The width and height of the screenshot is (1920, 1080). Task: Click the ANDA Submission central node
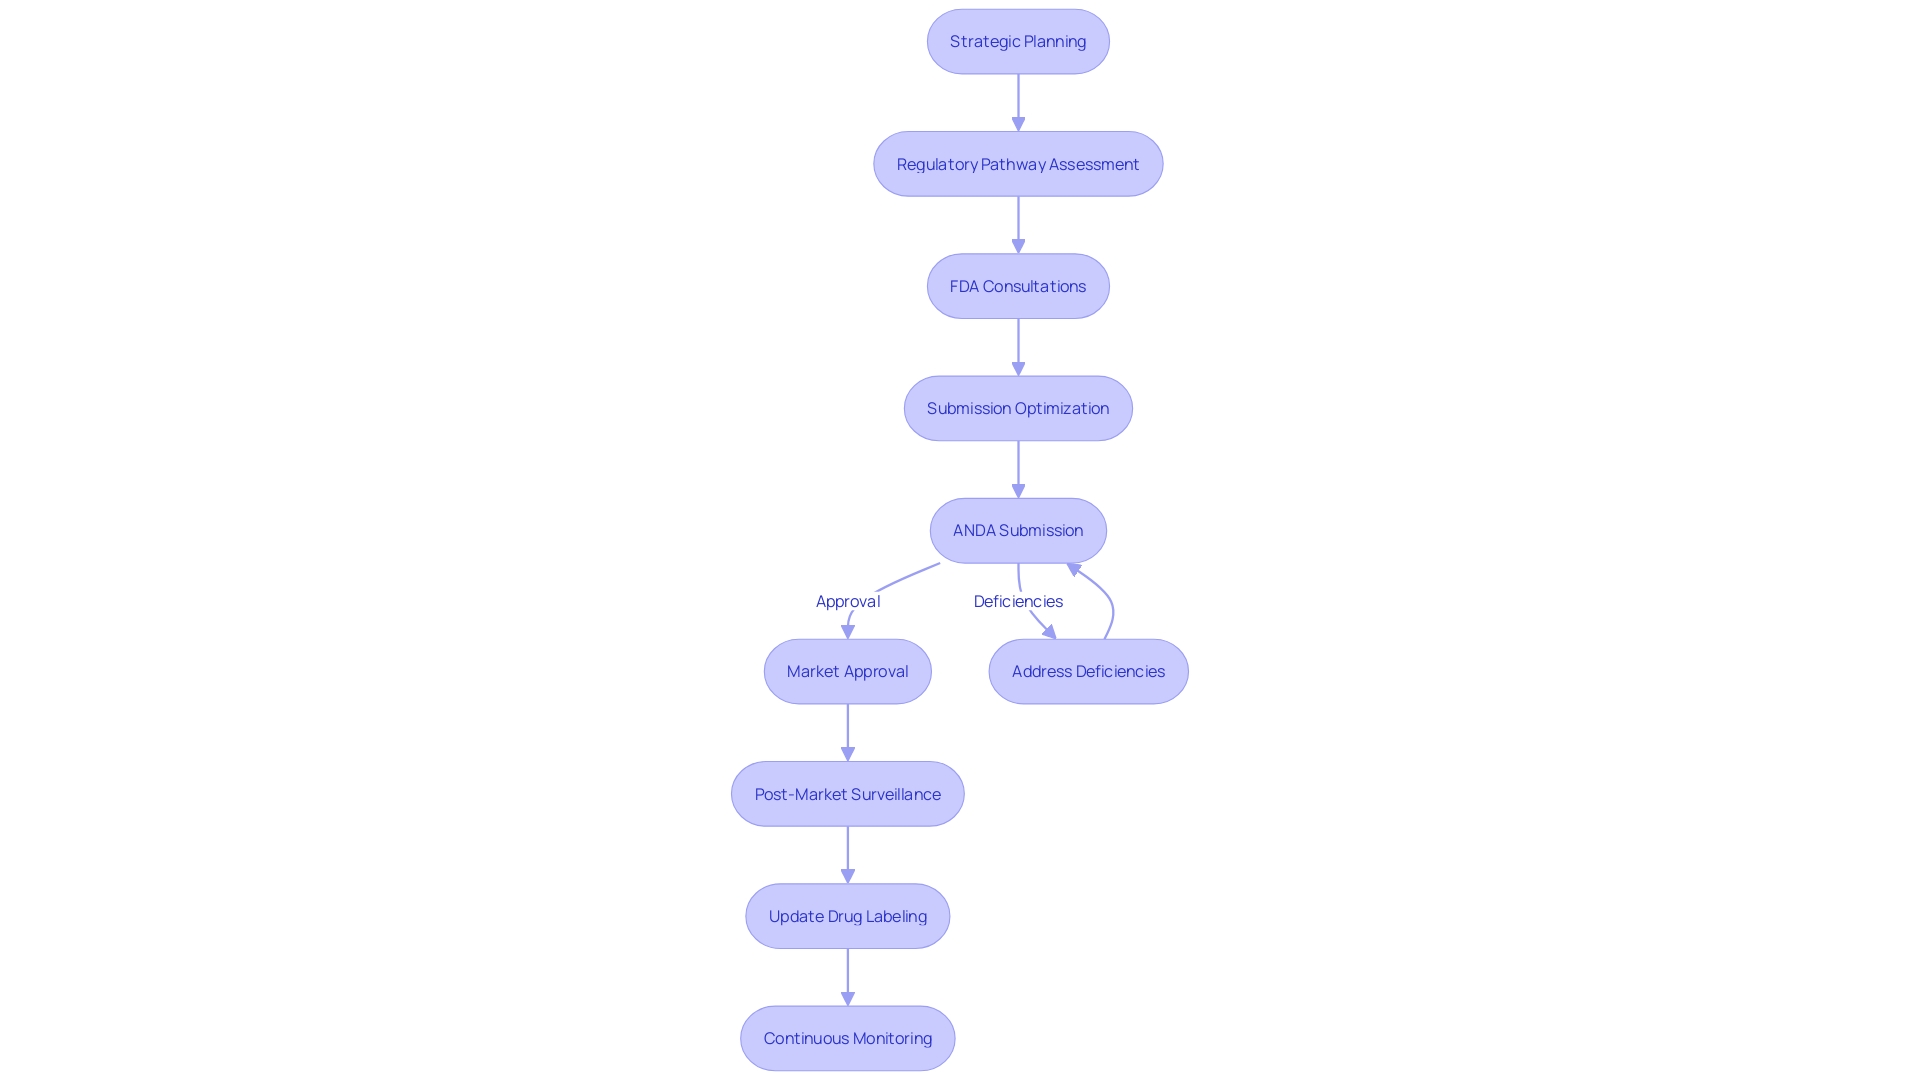tap(1017, 530)
